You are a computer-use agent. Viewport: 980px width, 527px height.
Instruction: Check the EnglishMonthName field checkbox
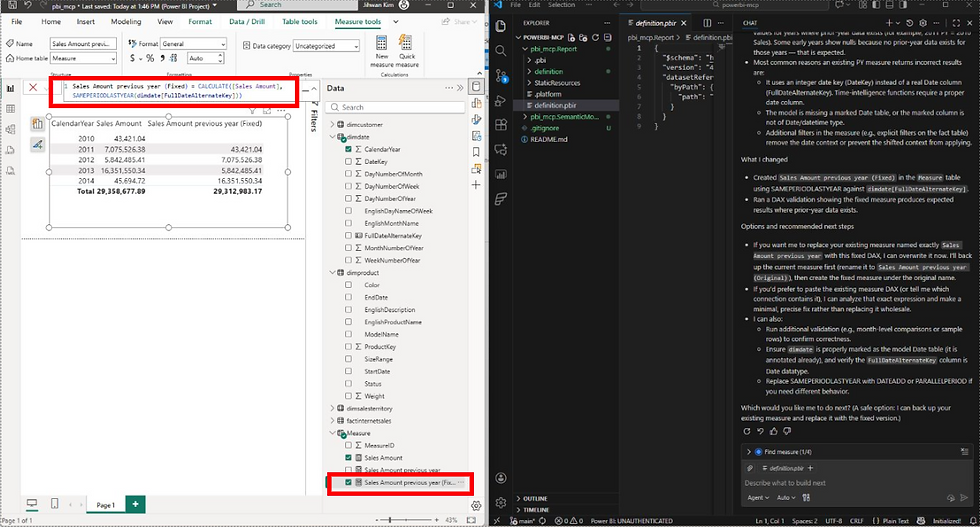(x=348, y=223)
